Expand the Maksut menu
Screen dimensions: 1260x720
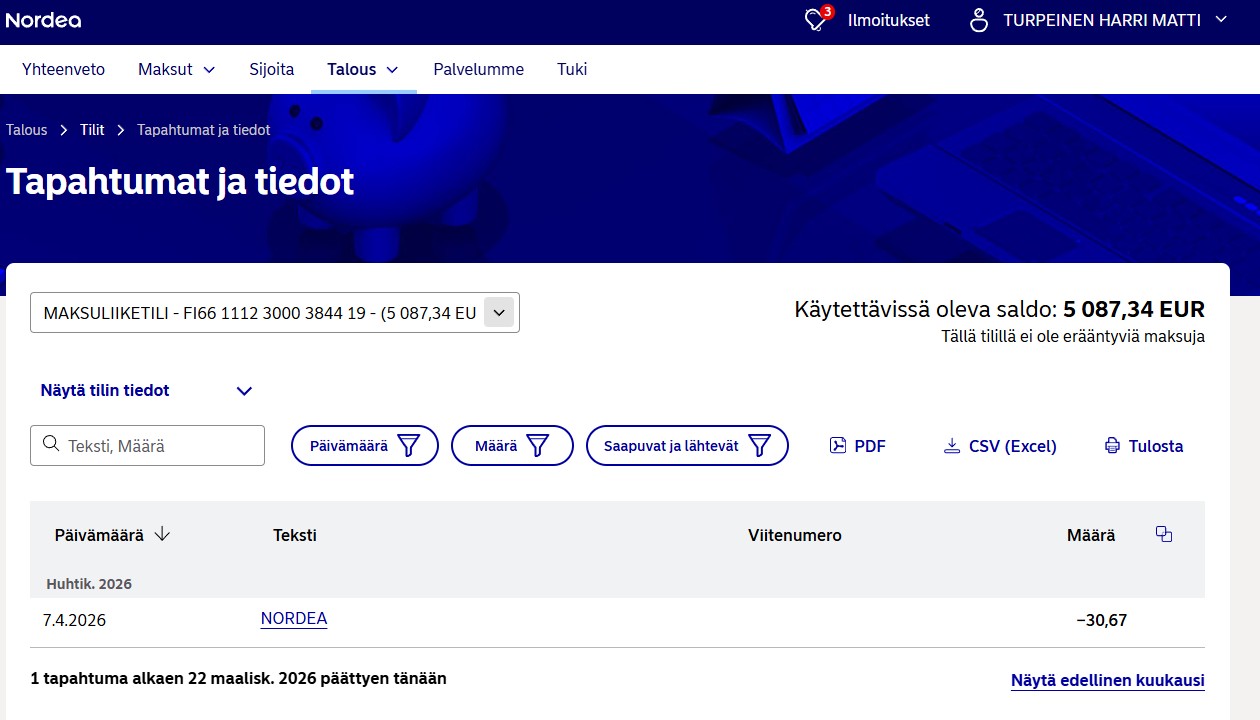click(x=177, y=69)
